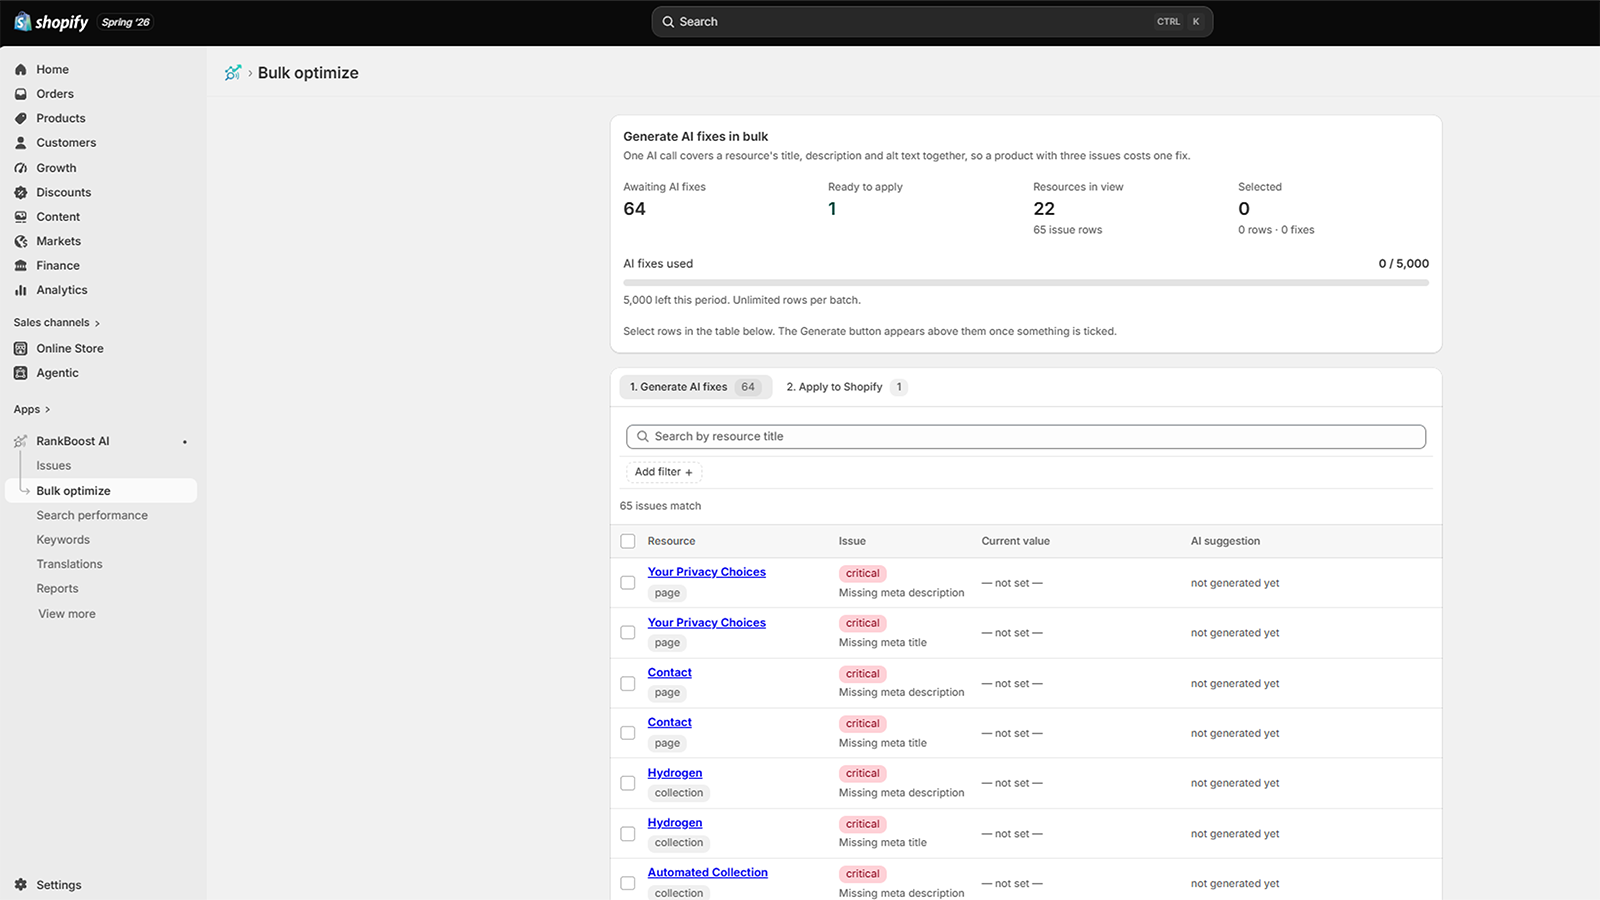The image size is (1600, 900).
Task: Click the "65 issues match" count text
Action: coord(661,506)
